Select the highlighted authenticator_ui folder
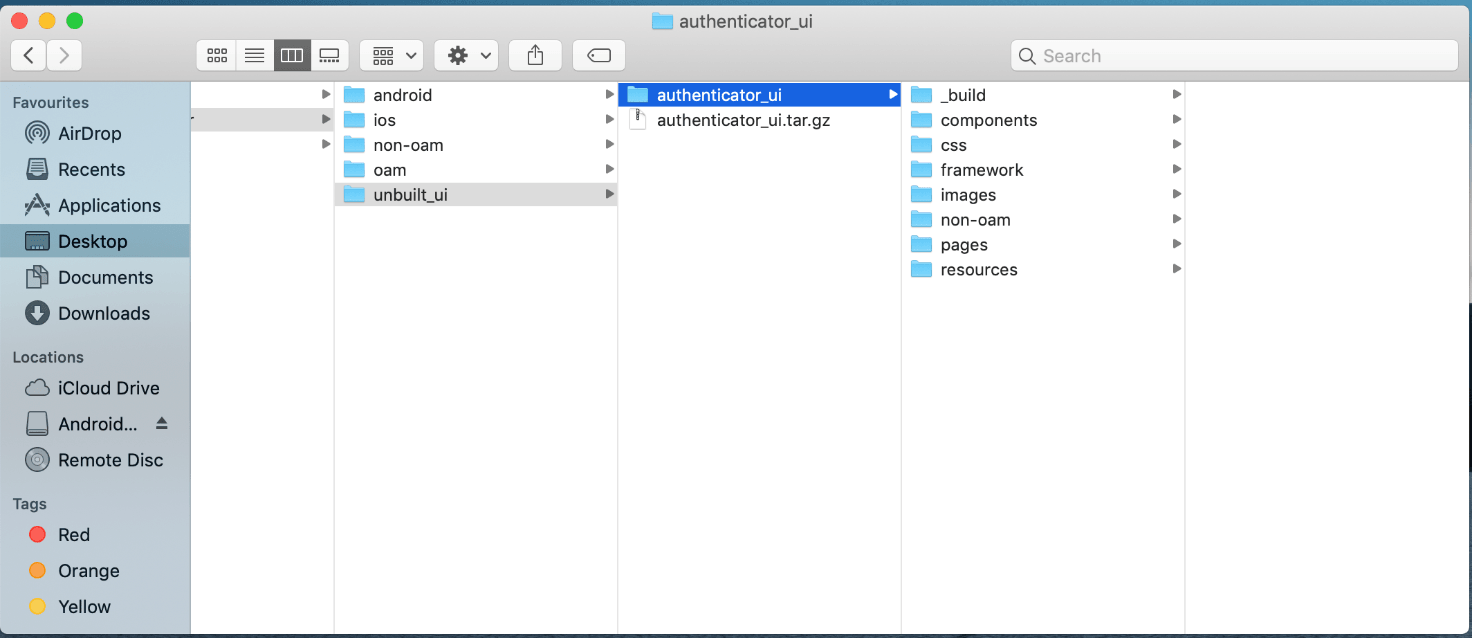 tap(759, 95)
